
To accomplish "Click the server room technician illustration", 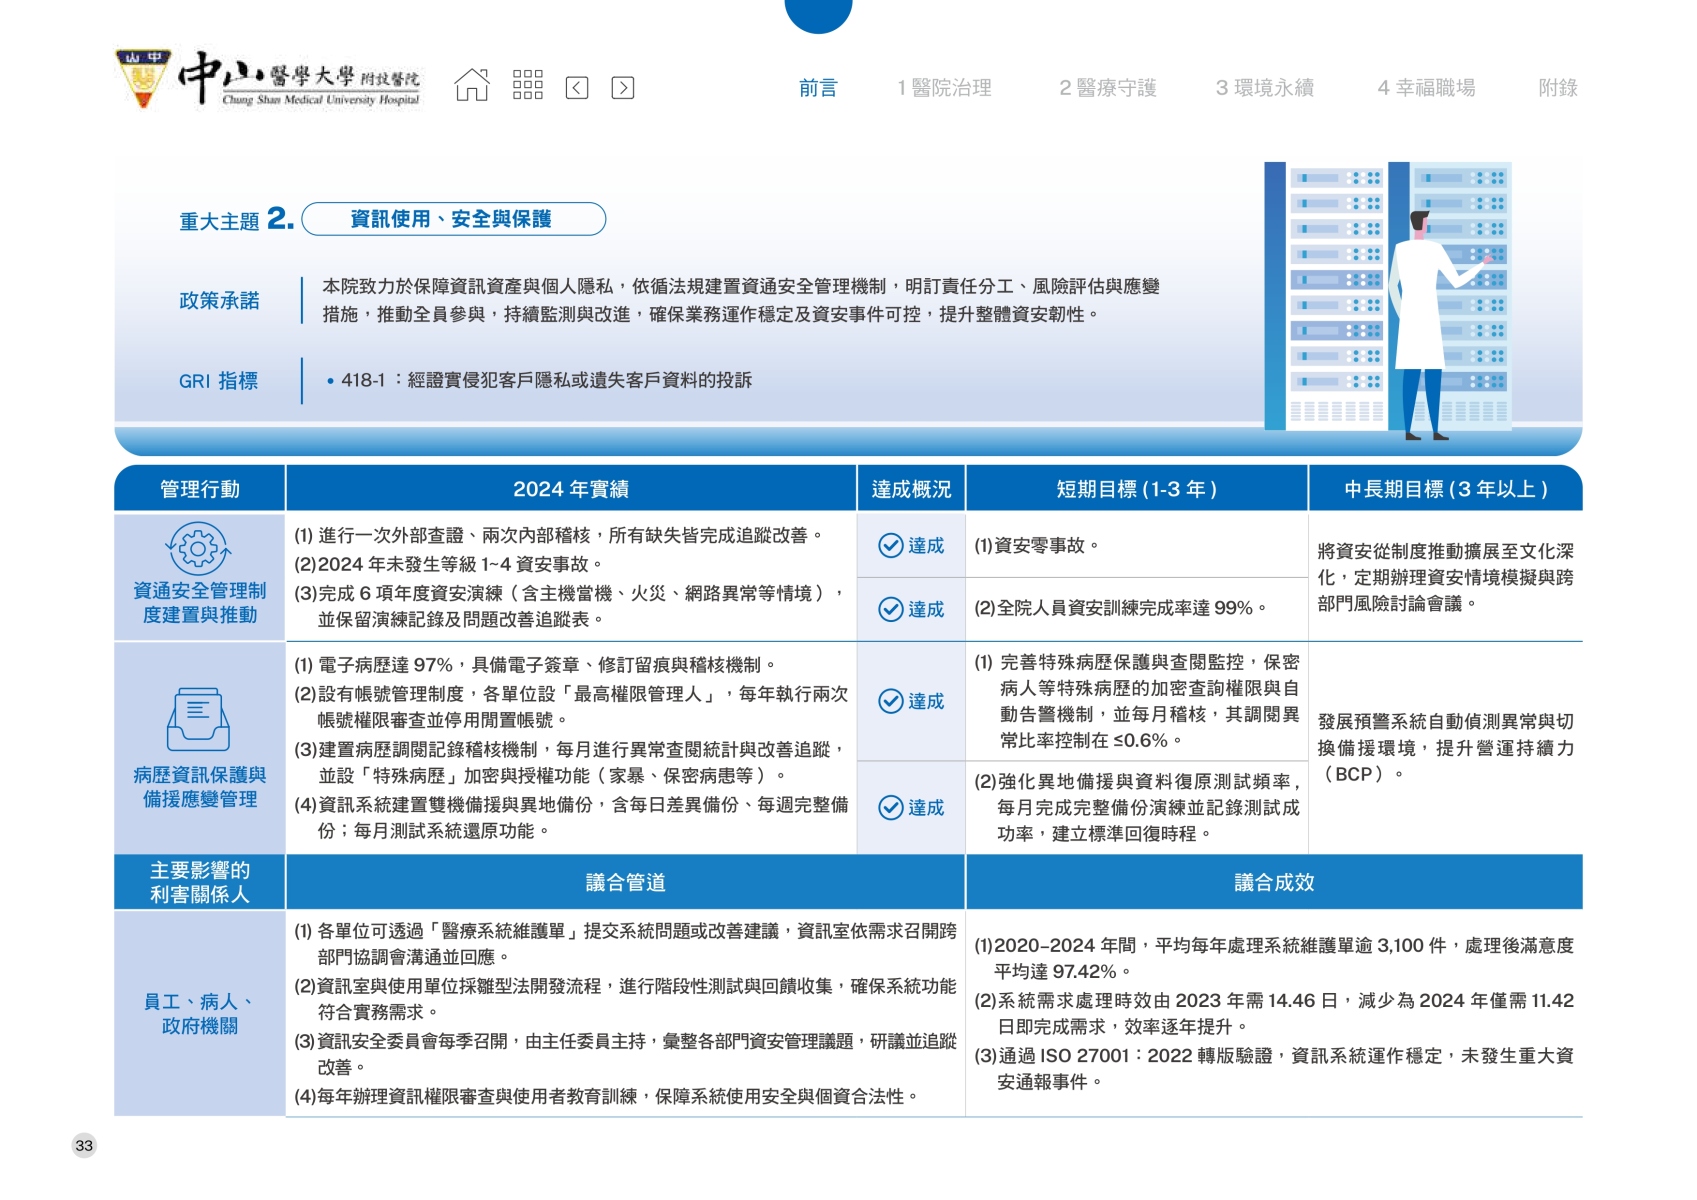I will pyautogui.click(x=1388, y=297).
